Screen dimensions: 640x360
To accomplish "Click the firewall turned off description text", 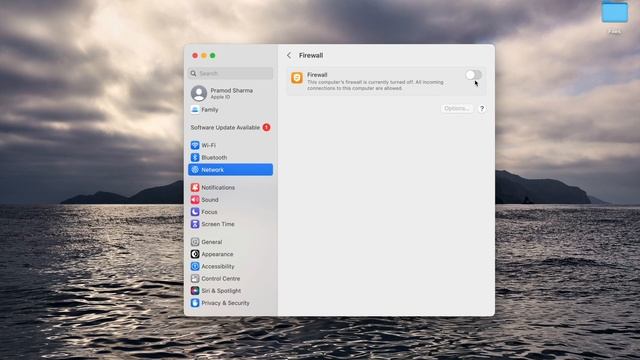I will 375,85.
